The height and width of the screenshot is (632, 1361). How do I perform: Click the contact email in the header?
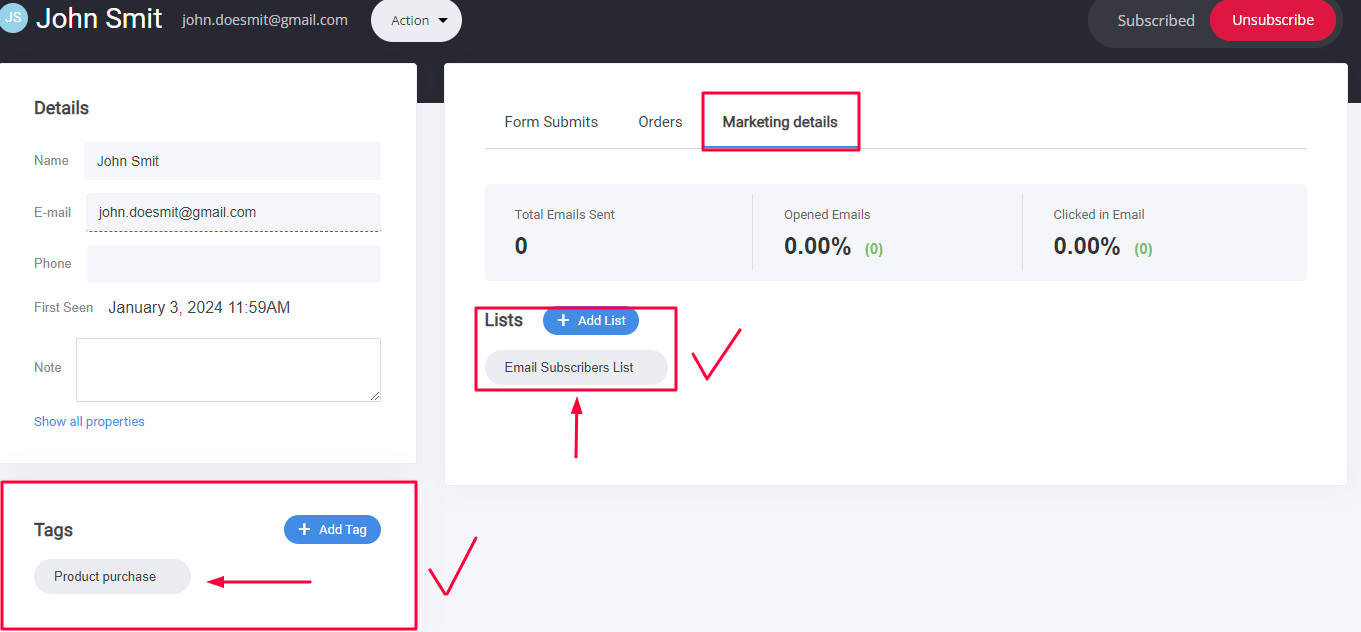pyautogui.click(x=264, y=20)
